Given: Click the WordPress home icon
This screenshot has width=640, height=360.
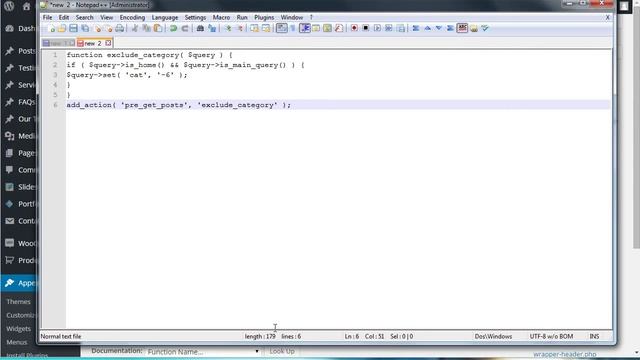Looking at the screenshot, I should (27, 6).
